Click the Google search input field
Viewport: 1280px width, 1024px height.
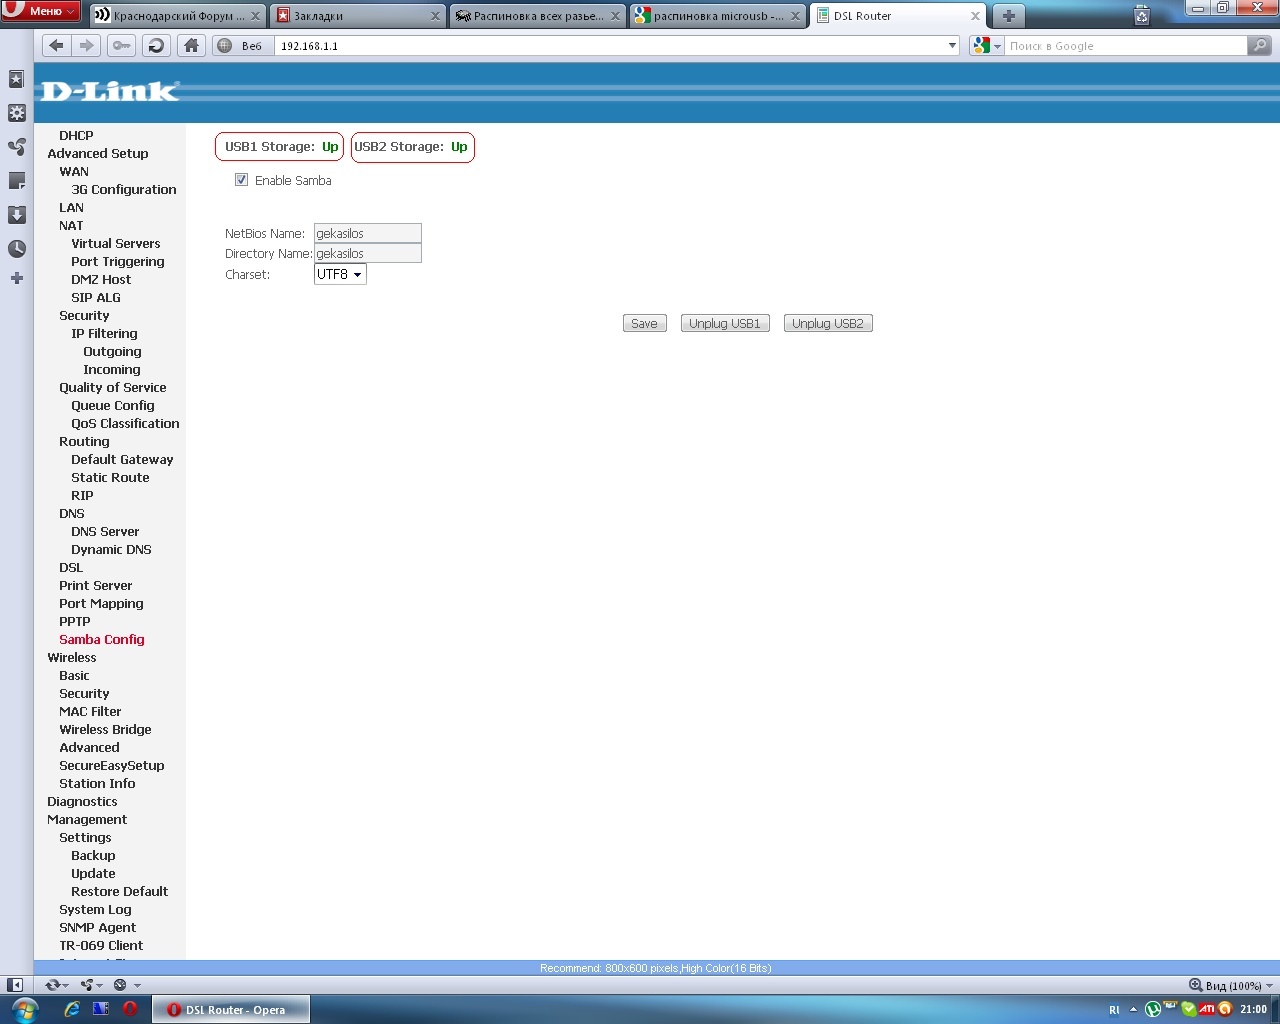(1126, 45)
